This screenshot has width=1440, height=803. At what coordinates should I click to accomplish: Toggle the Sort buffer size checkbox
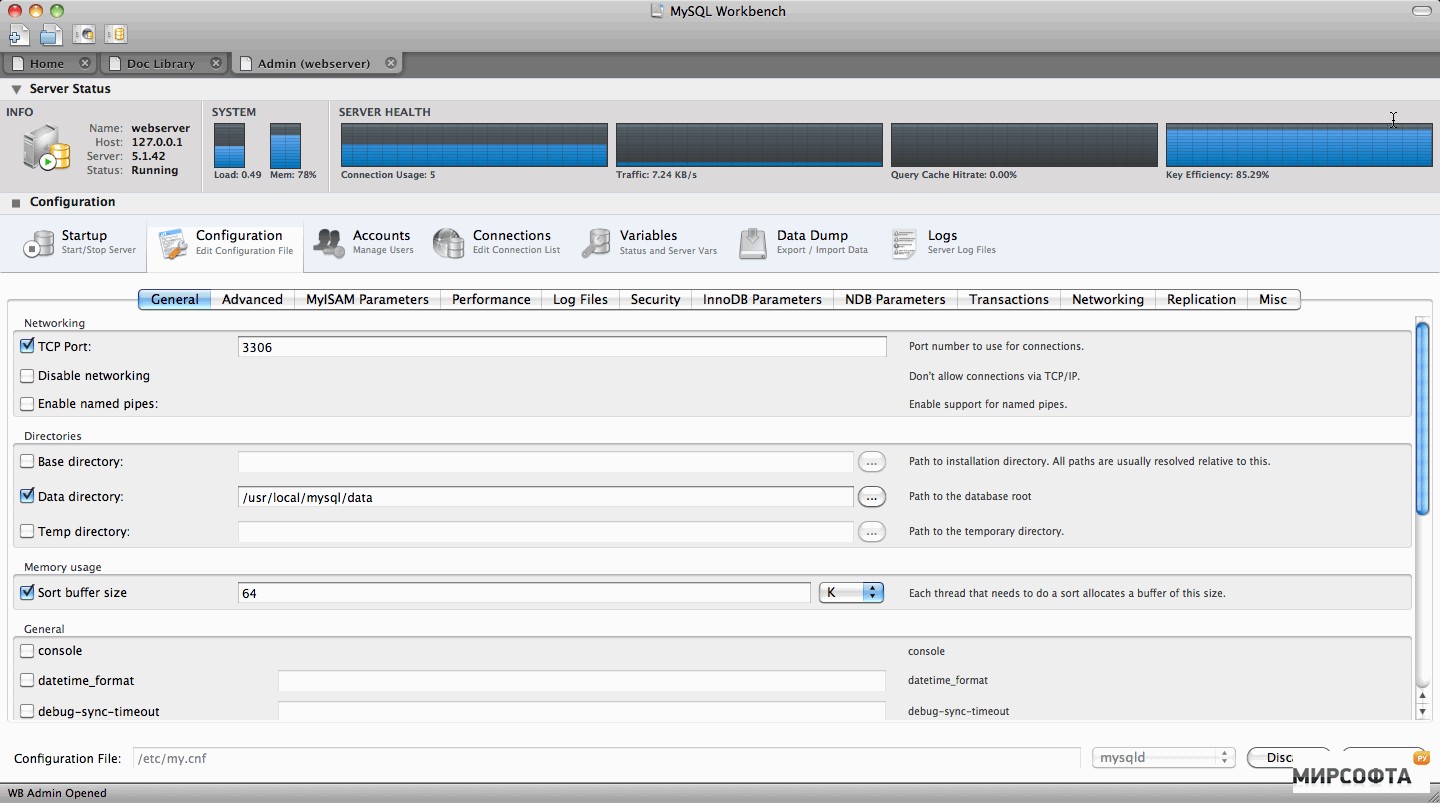(x=27, y=592)
